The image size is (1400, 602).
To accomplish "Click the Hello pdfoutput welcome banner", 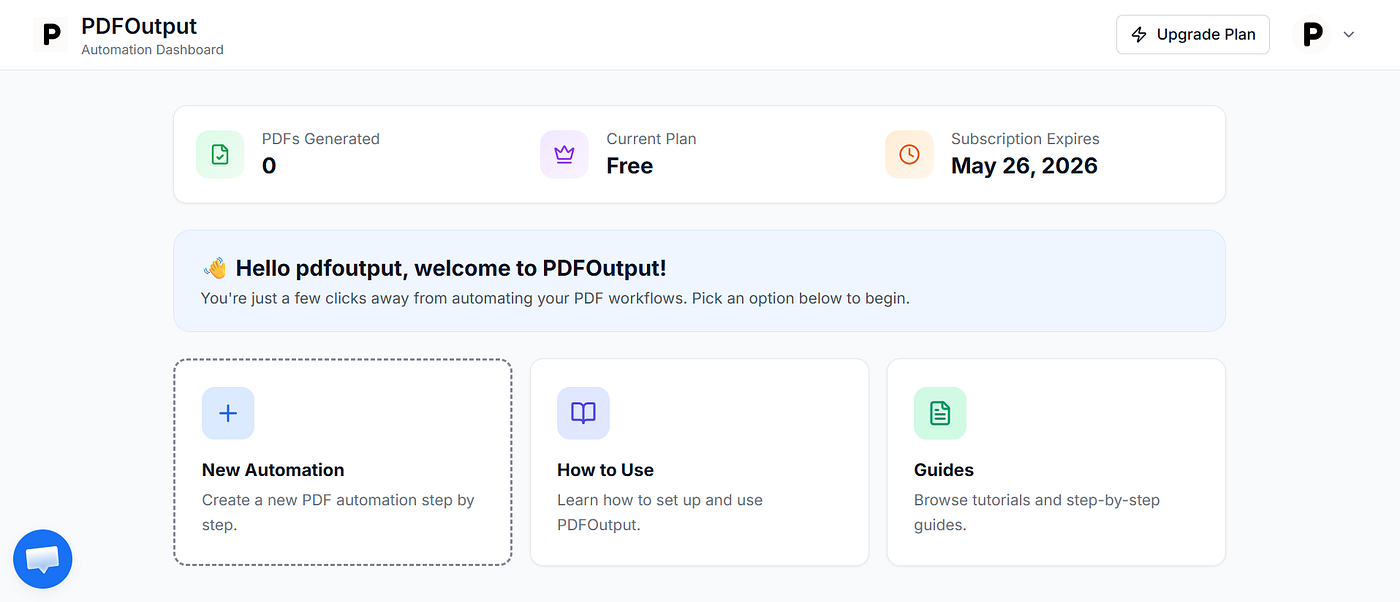I will [699, 281].
